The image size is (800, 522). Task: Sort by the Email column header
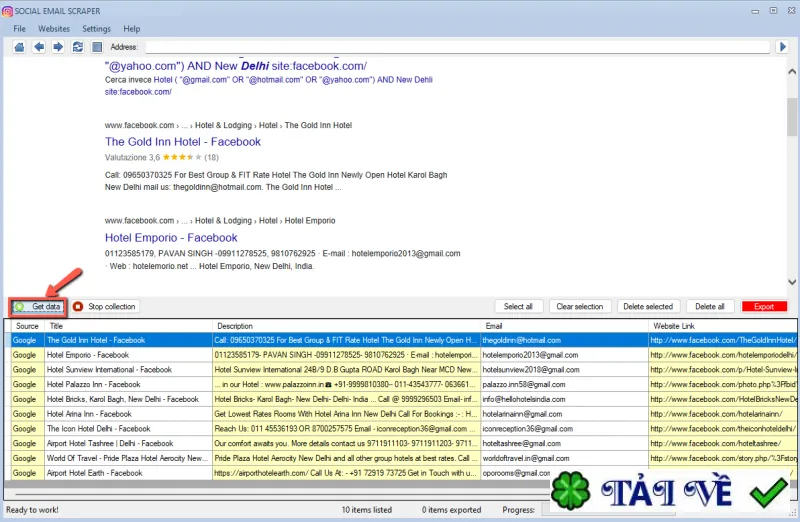pyautogui.click(x=564, y=326)
